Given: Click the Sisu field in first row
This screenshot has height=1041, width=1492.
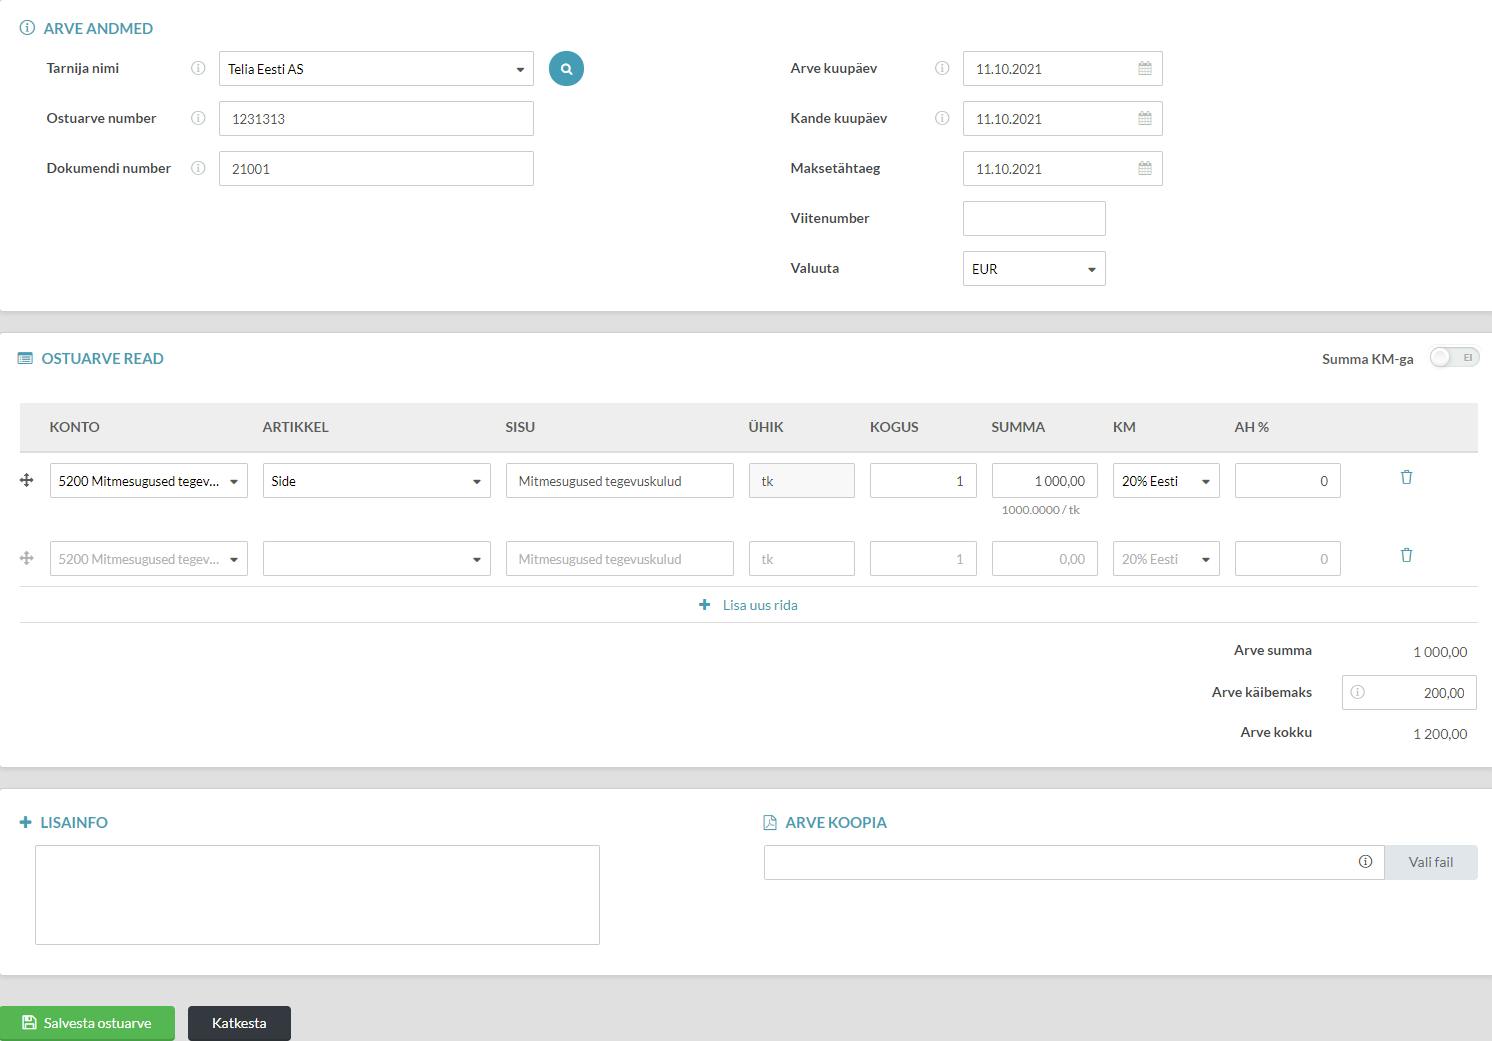Looking at the screenshot, I should click(x=620, y=481).
